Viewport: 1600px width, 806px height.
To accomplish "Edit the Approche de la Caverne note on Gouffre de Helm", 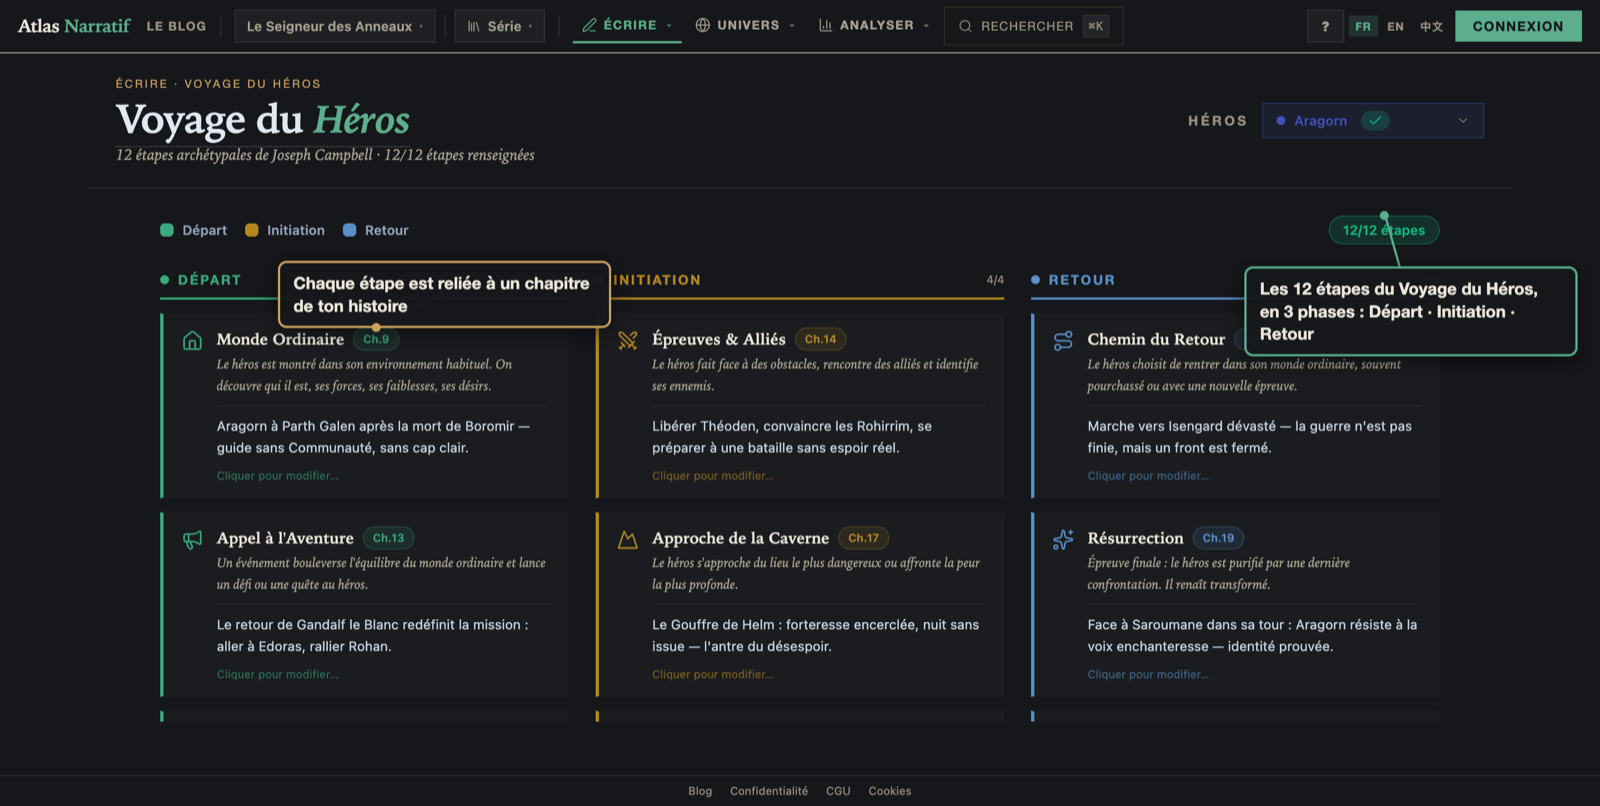I will [818, 636].
